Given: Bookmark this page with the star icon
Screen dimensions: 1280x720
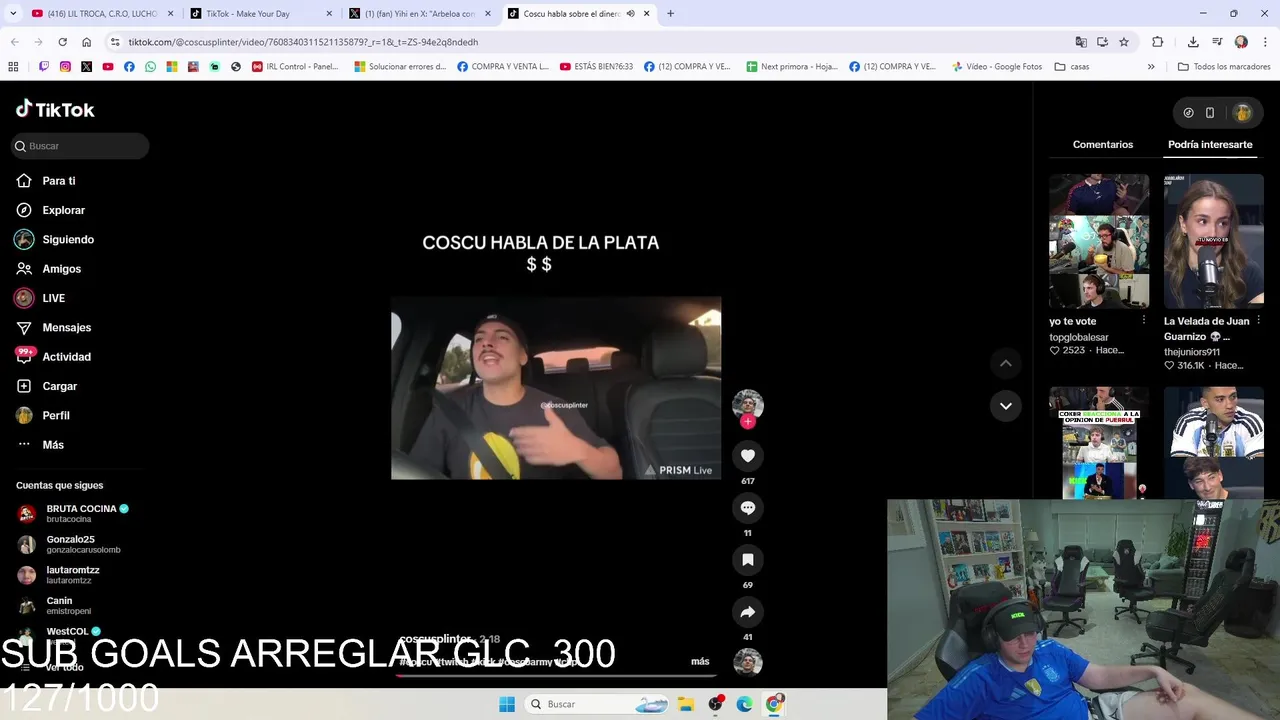Looking at the screenshot, I should click(1124, 42).
